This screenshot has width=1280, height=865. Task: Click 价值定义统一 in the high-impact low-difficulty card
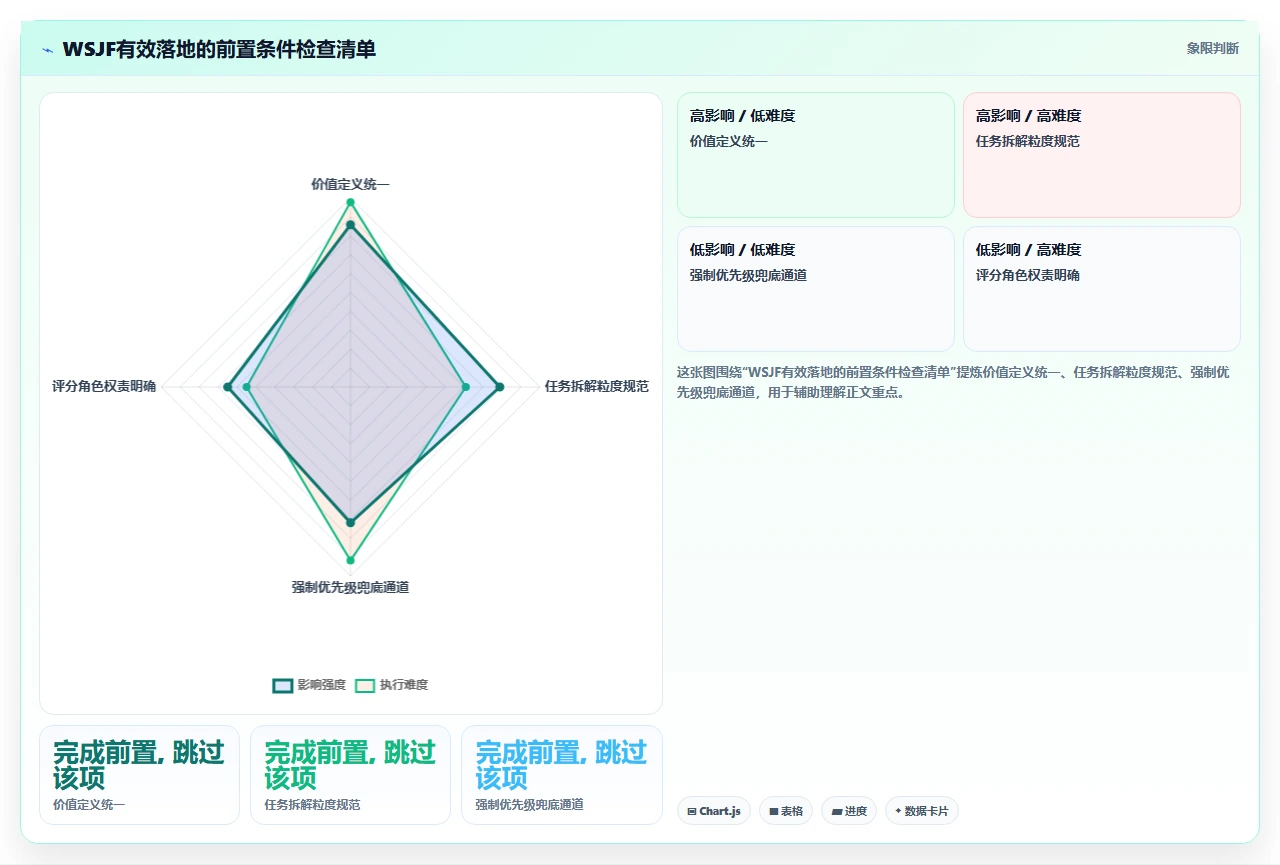click(x=729, y=141)
